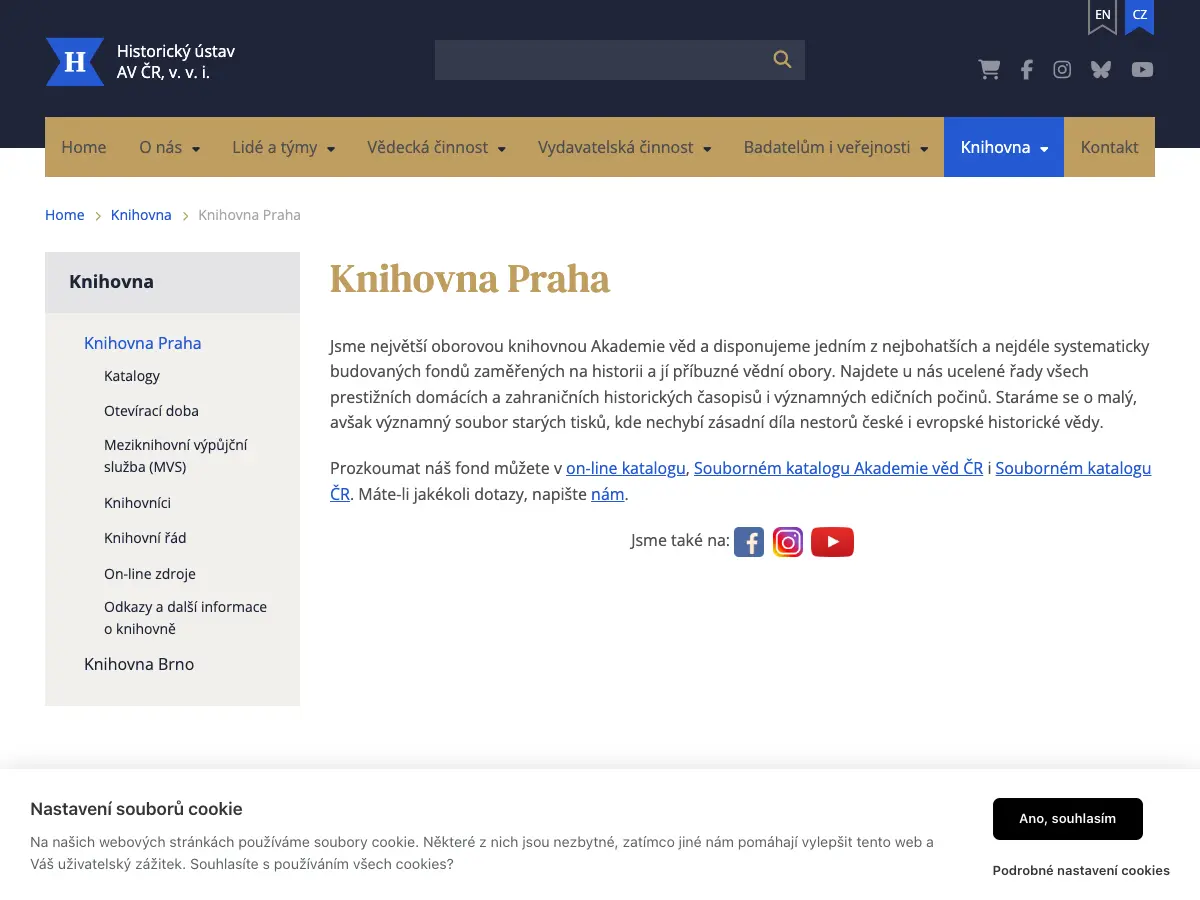
Task: Click the search magnifier icon
Action: (x=782, y=60)
